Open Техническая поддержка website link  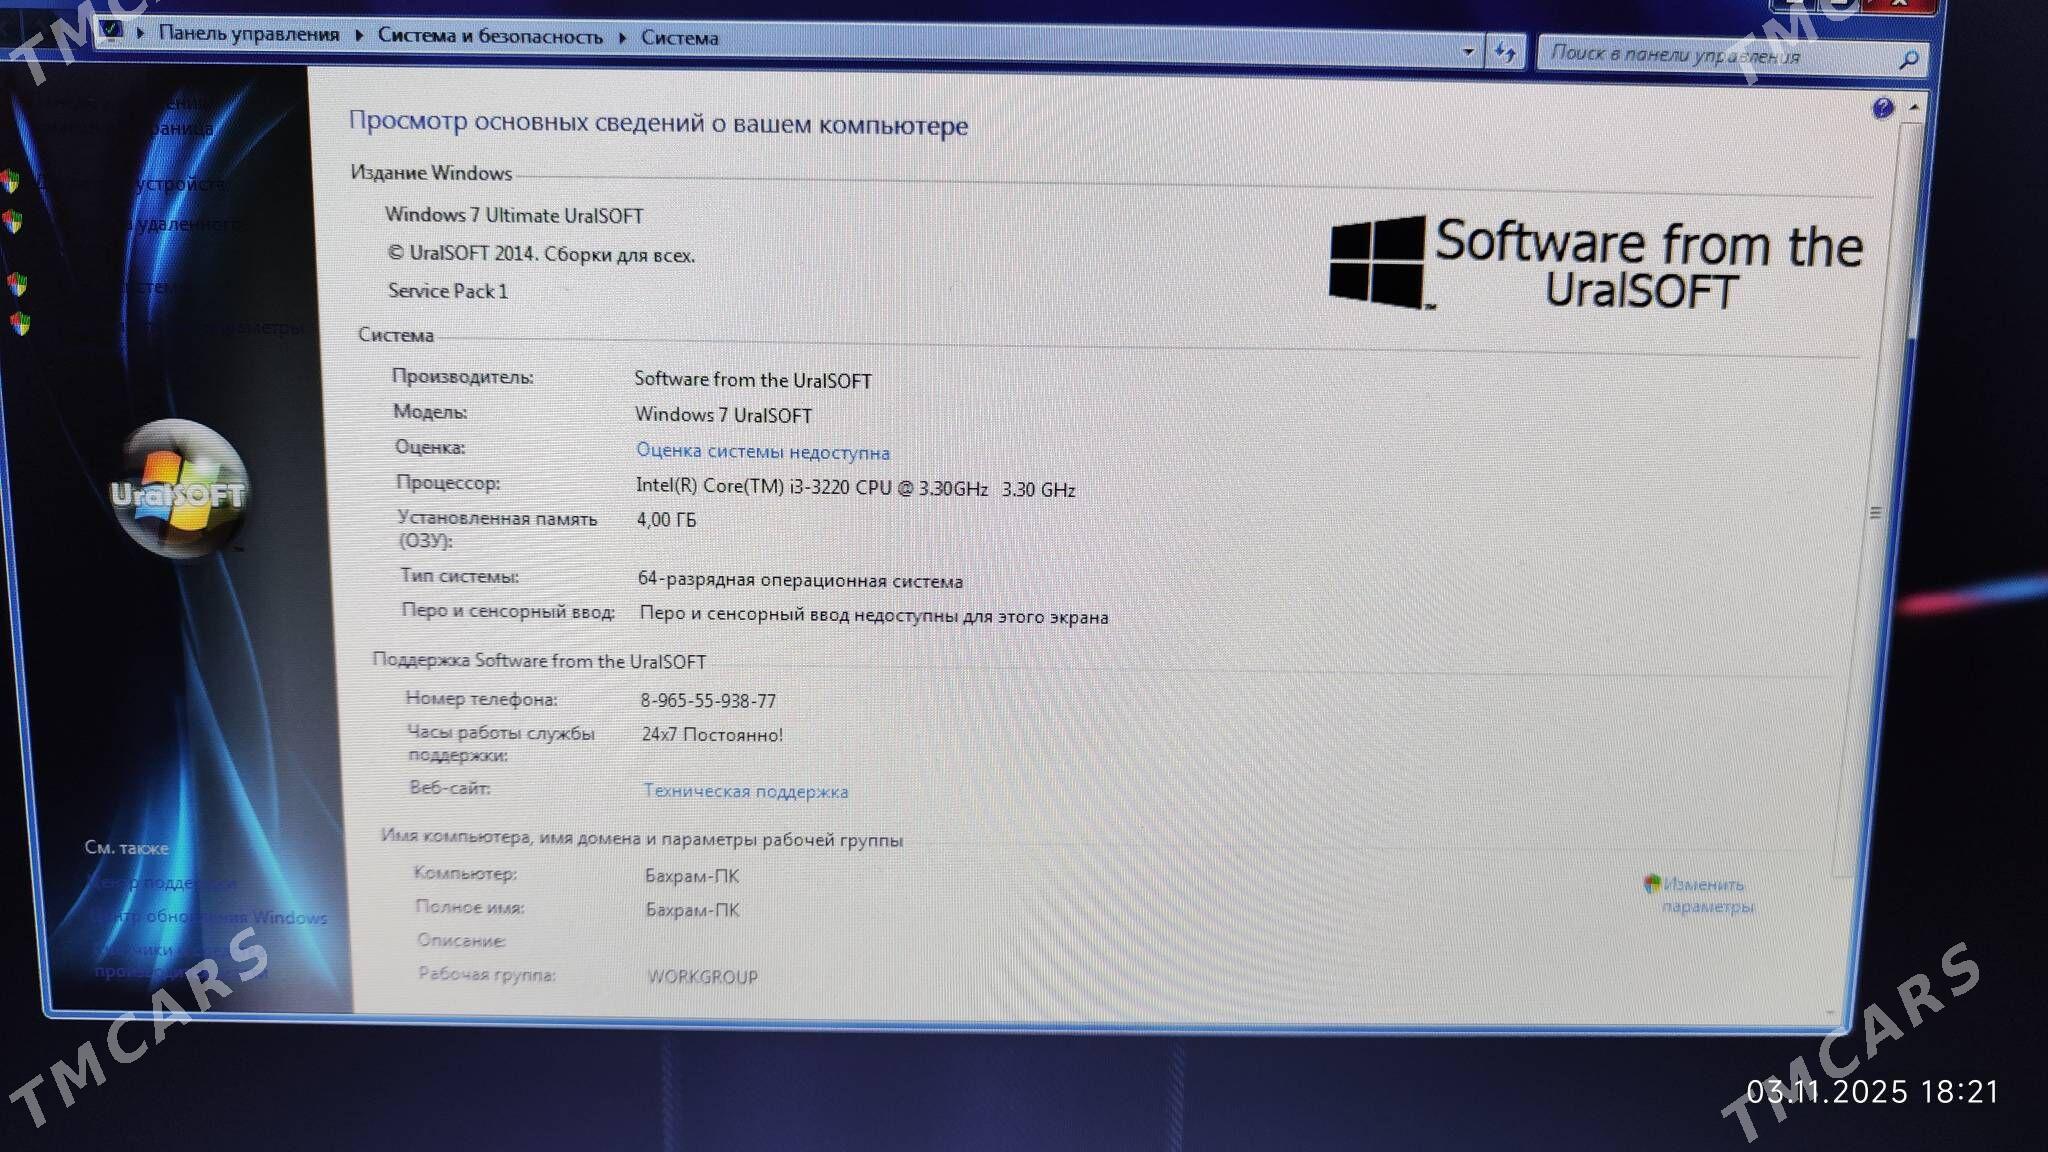(x=745, y=791)
